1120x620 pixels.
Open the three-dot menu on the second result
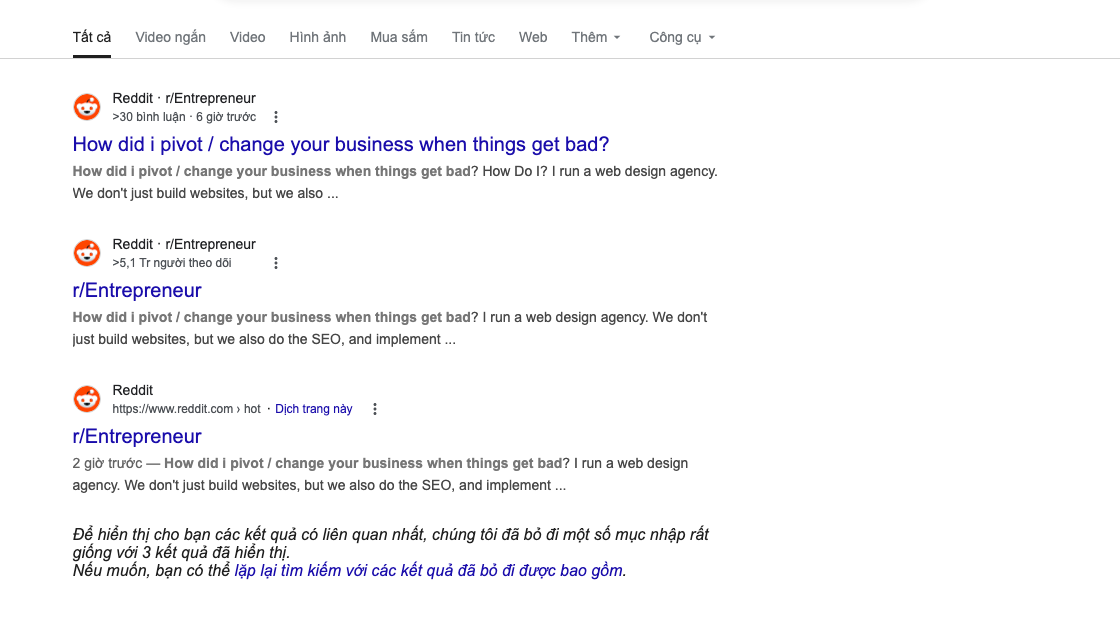pyautogui.click(x=276, y=263)
